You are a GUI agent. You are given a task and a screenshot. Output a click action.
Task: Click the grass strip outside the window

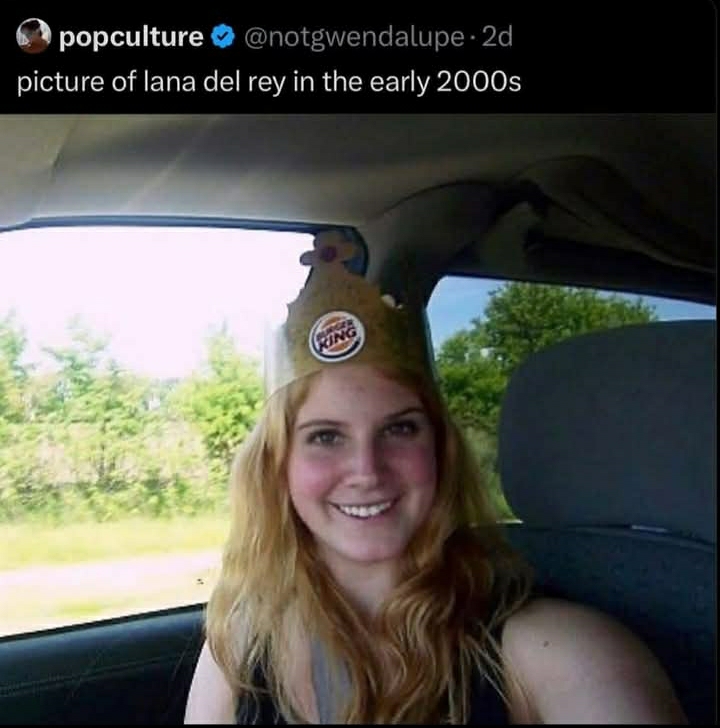111,539
